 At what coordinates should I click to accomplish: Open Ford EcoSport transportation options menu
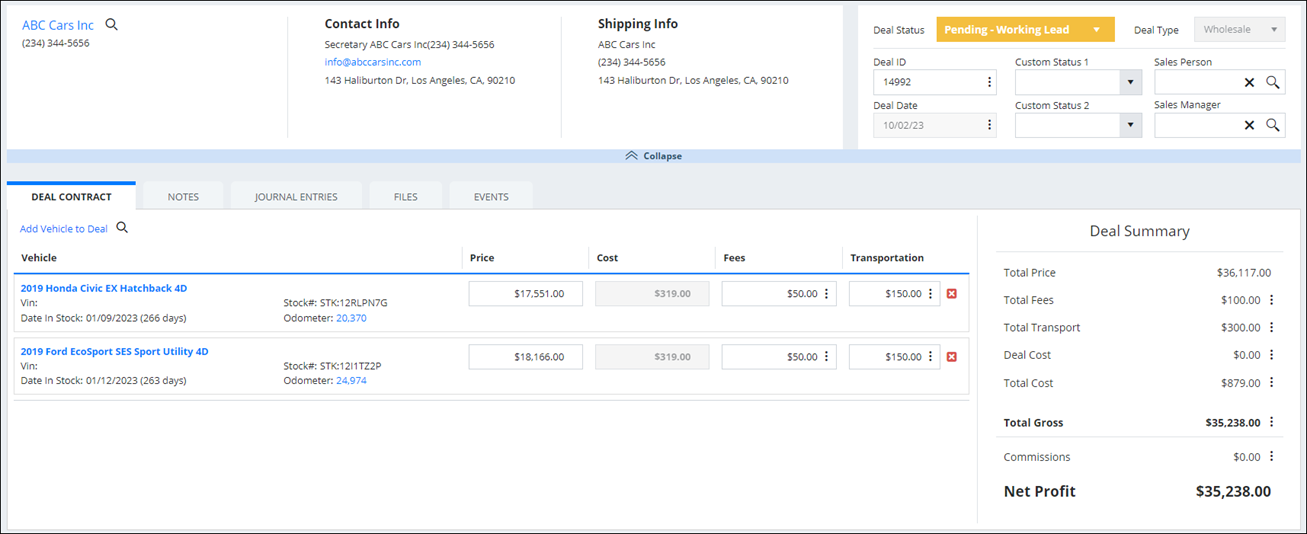931,356
